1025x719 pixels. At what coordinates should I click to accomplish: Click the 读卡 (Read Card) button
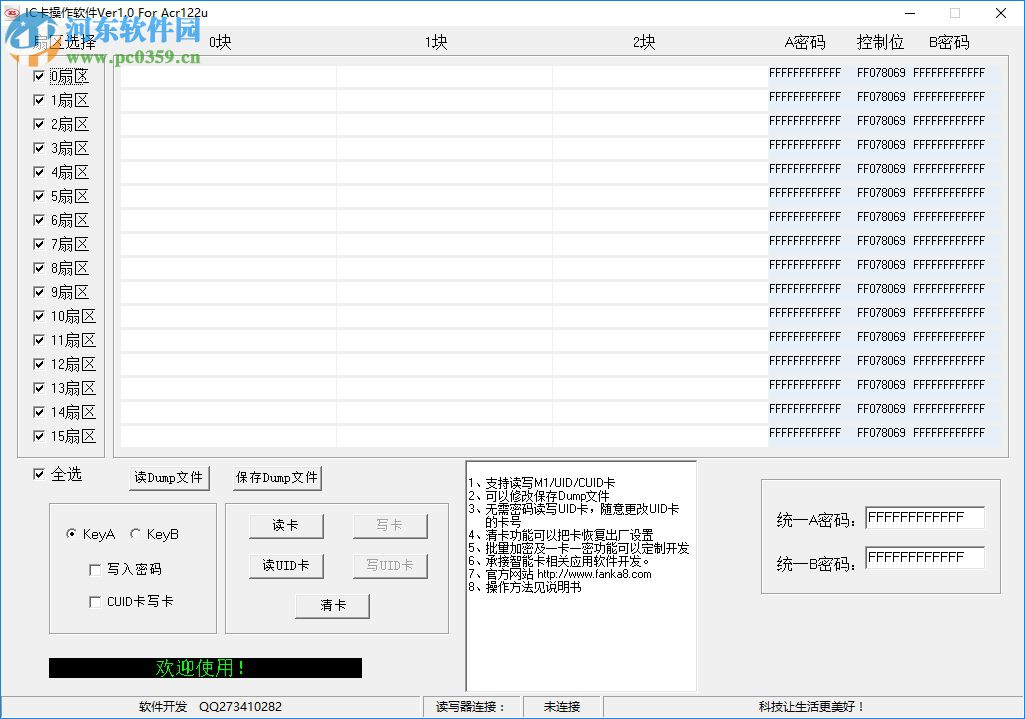click(286, 525)
